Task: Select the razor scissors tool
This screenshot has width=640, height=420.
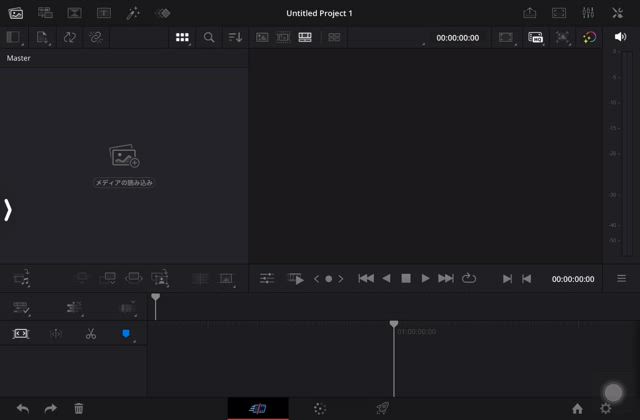Action: coord(90,334)
